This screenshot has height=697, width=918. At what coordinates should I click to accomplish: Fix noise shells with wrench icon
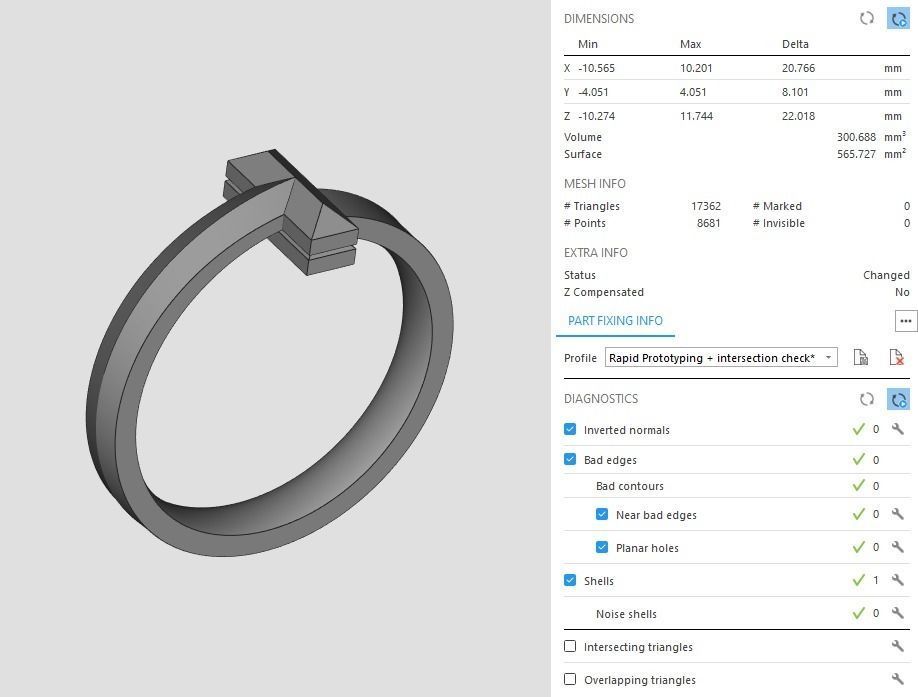[898, 613]
